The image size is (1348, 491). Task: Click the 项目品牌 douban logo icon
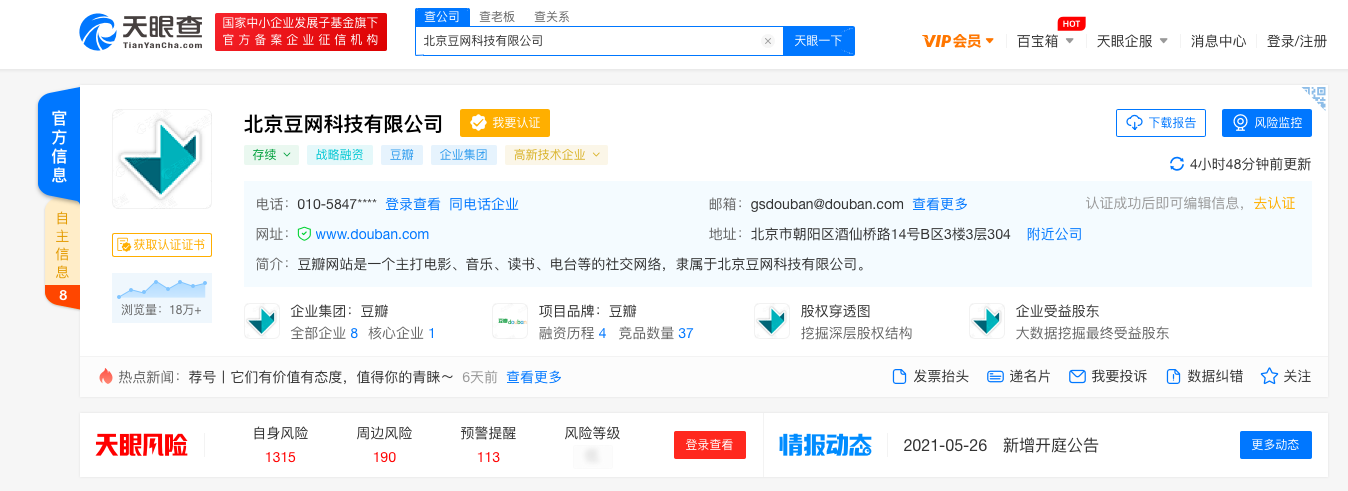510,321
